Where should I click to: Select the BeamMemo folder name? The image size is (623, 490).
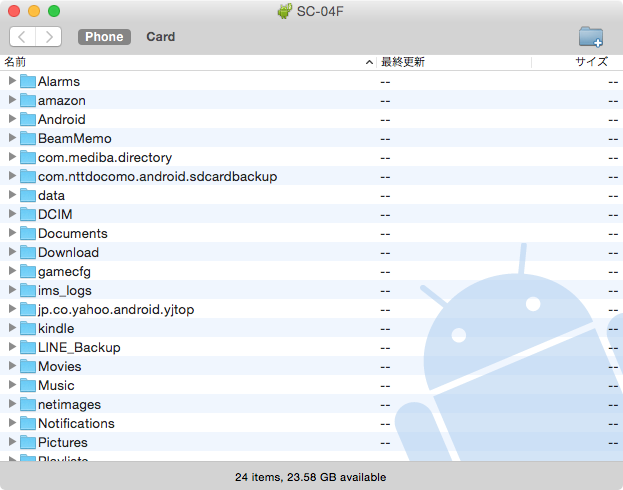click(x=75, y=138)
